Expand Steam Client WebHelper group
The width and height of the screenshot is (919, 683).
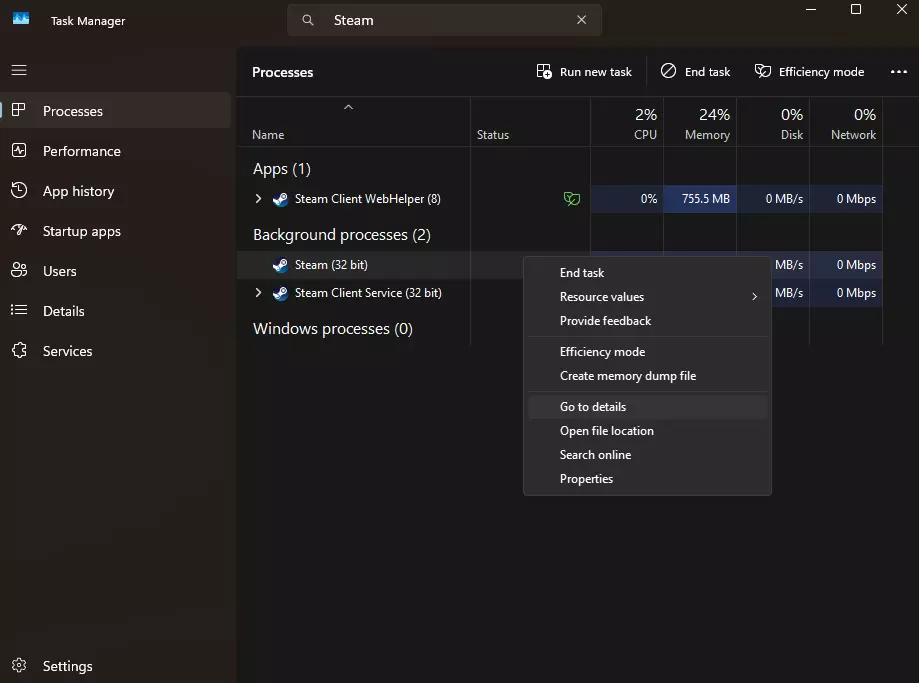tap(258, 199)
